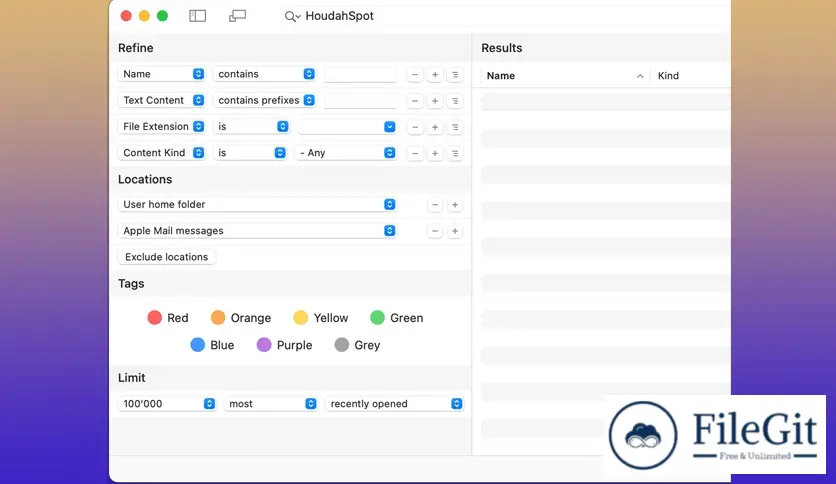Click the window layout toolbar icon
Viewport: 836px width, 484px height.
coord(237,16)
